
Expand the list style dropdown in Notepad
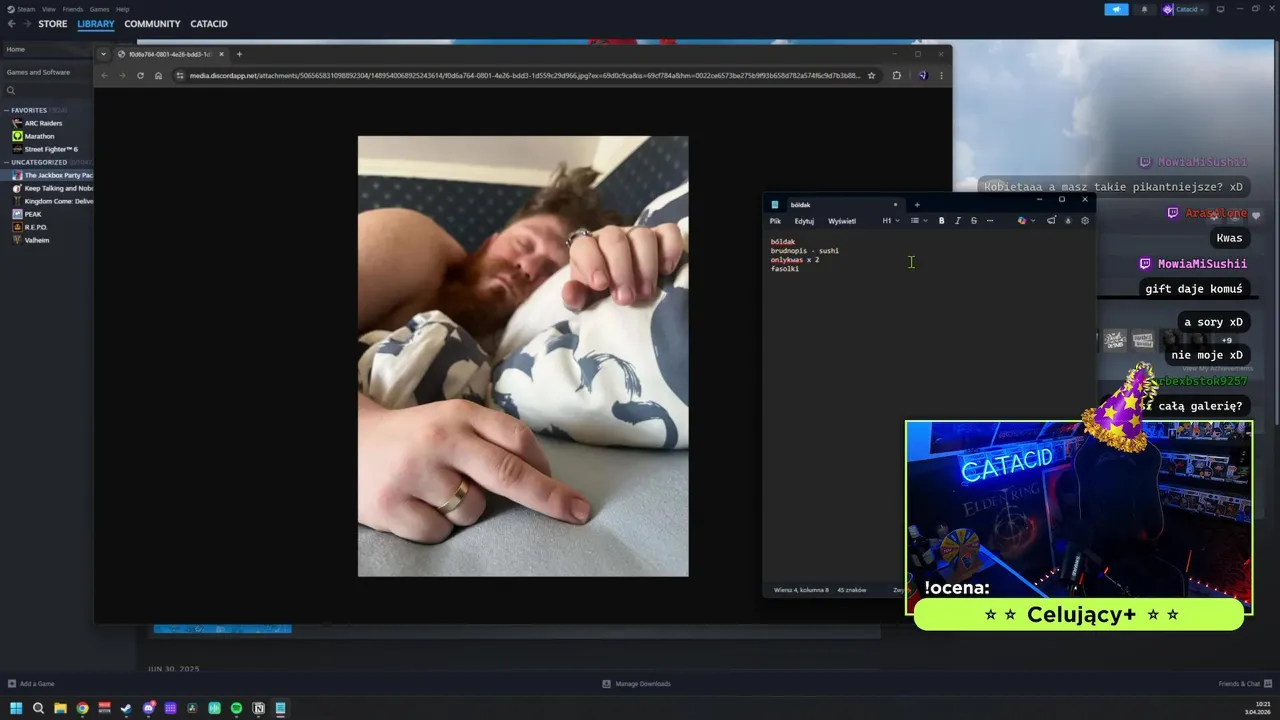tap(919, 221)
